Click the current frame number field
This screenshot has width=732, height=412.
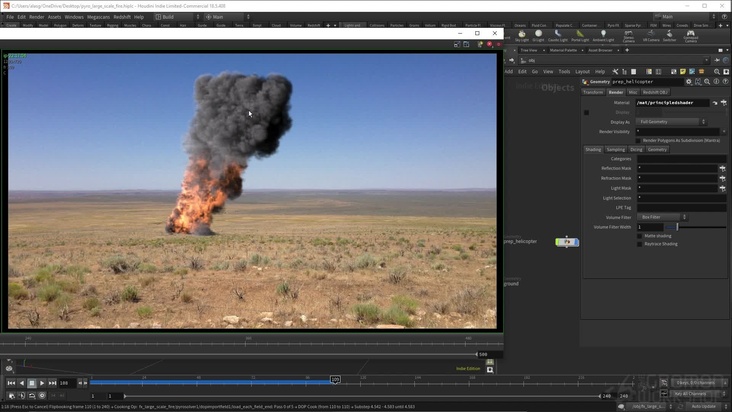point(67,383)
